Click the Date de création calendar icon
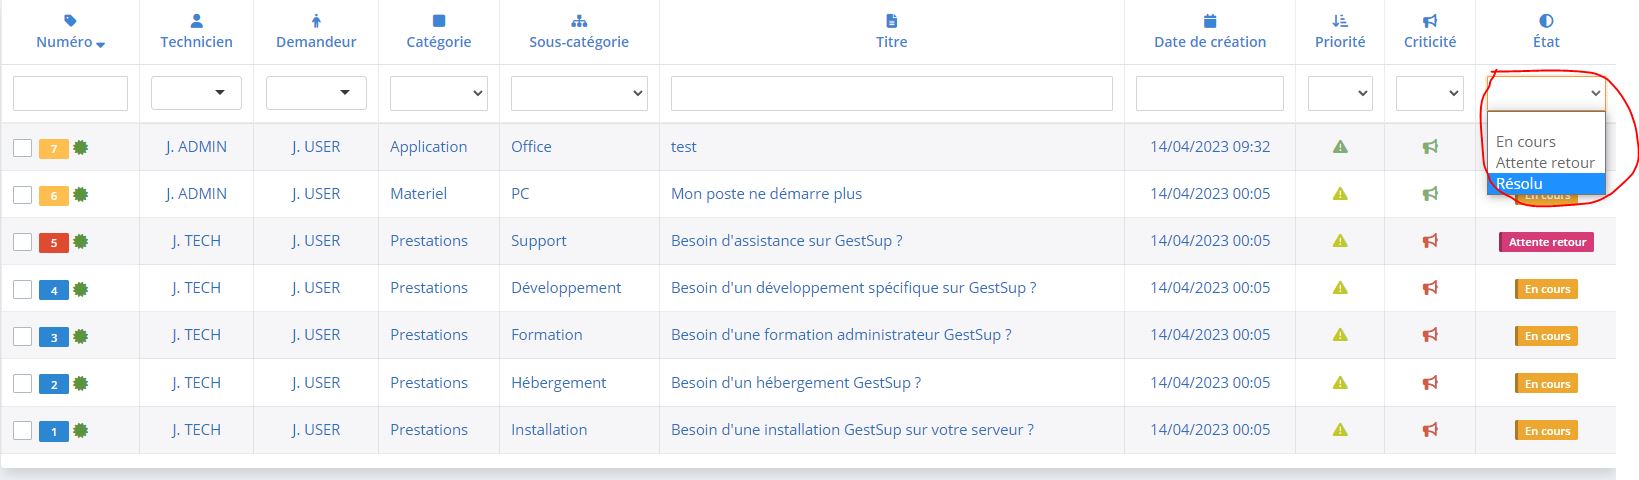 coord(1210,20)
